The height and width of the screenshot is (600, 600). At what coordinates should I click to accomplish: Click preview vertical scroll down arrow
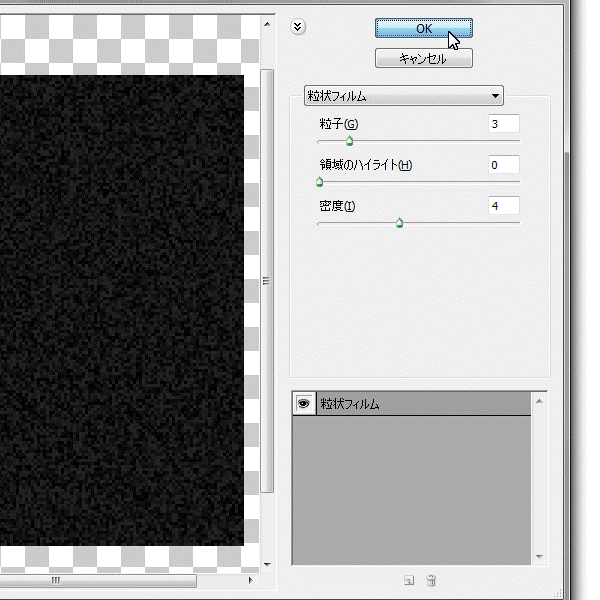pyautogui.click(x=267, y=564)
